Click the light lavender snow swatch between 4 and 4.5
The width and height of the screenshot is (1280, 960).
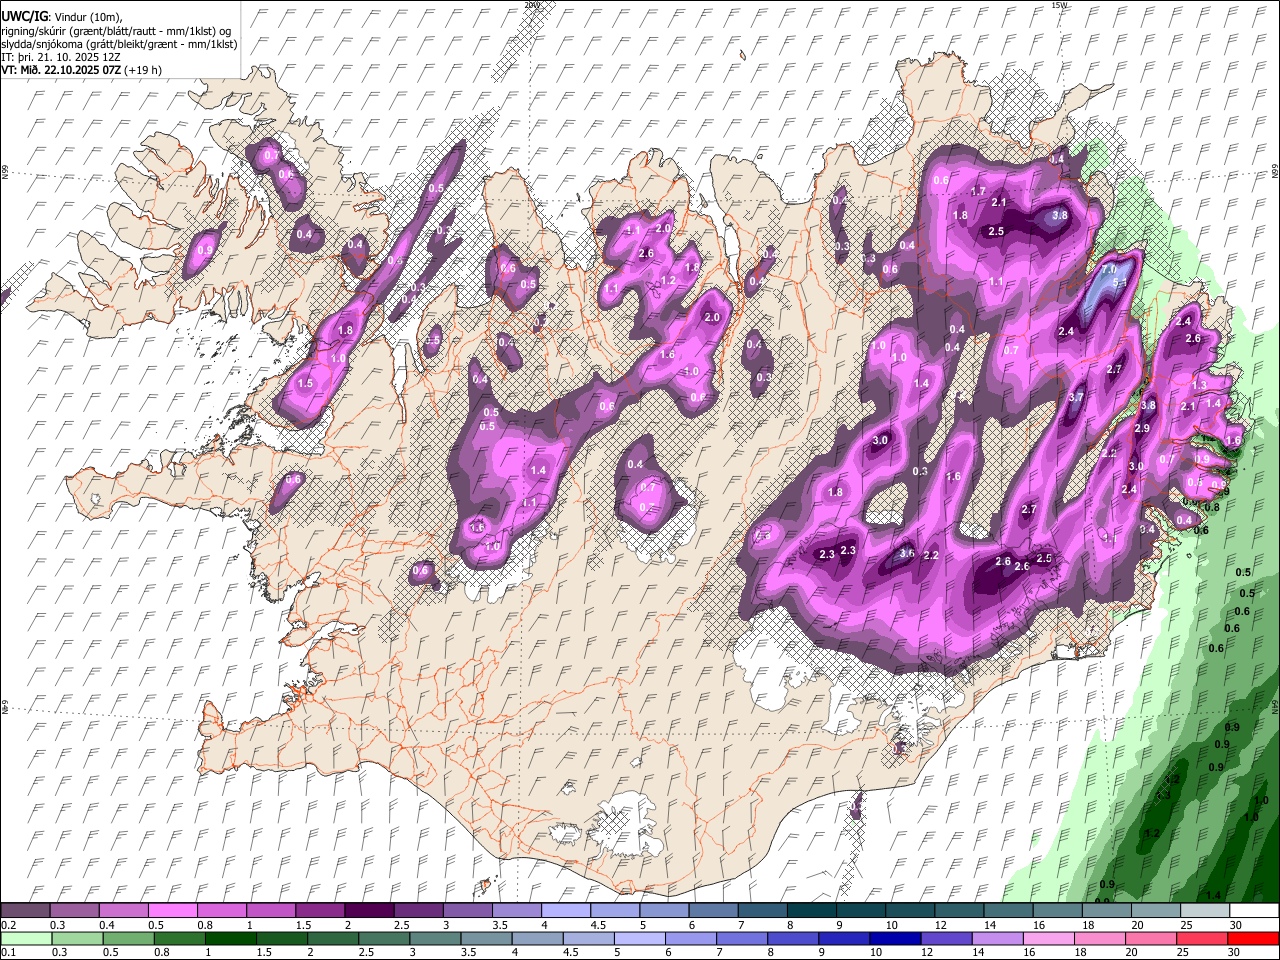[x=565, y=911]
